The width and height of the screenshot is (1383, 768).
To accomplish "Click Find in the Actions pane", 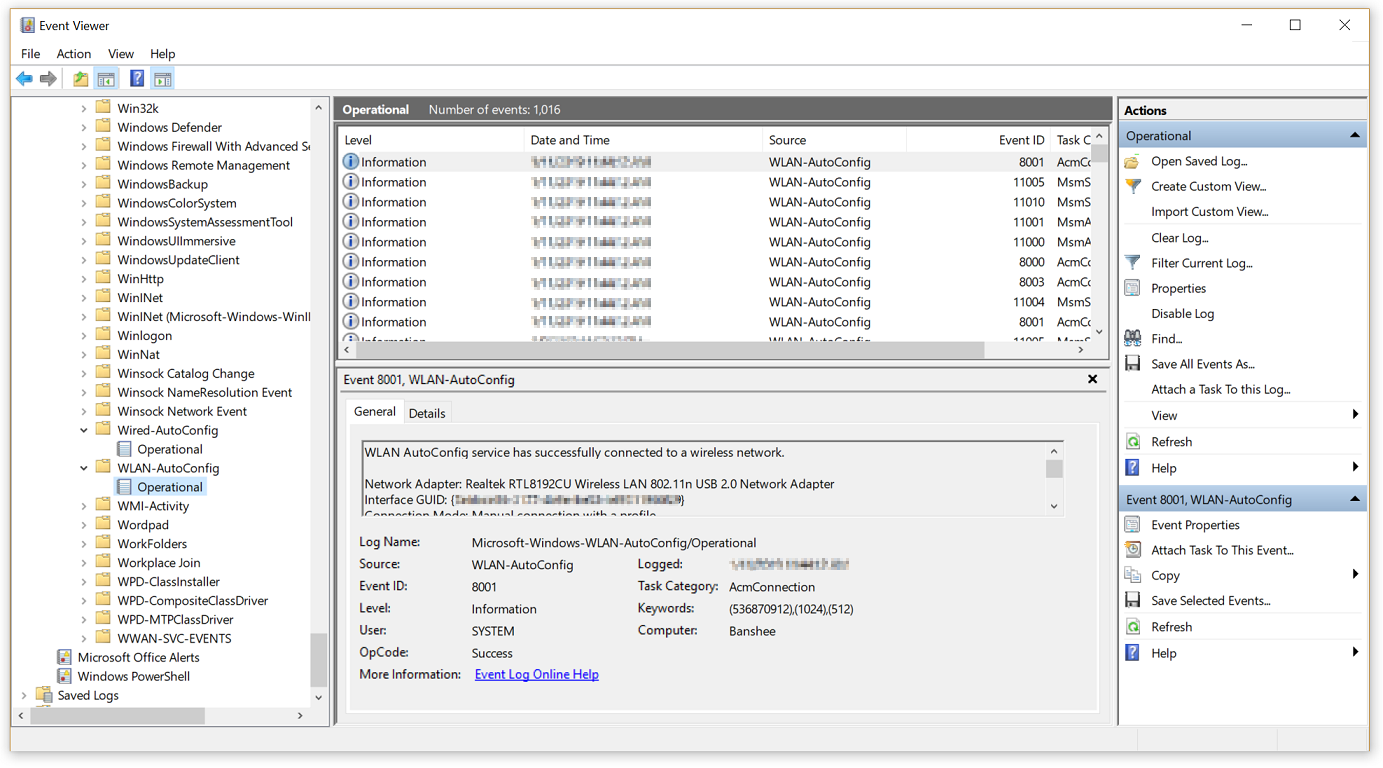I will pos(1167,338).
